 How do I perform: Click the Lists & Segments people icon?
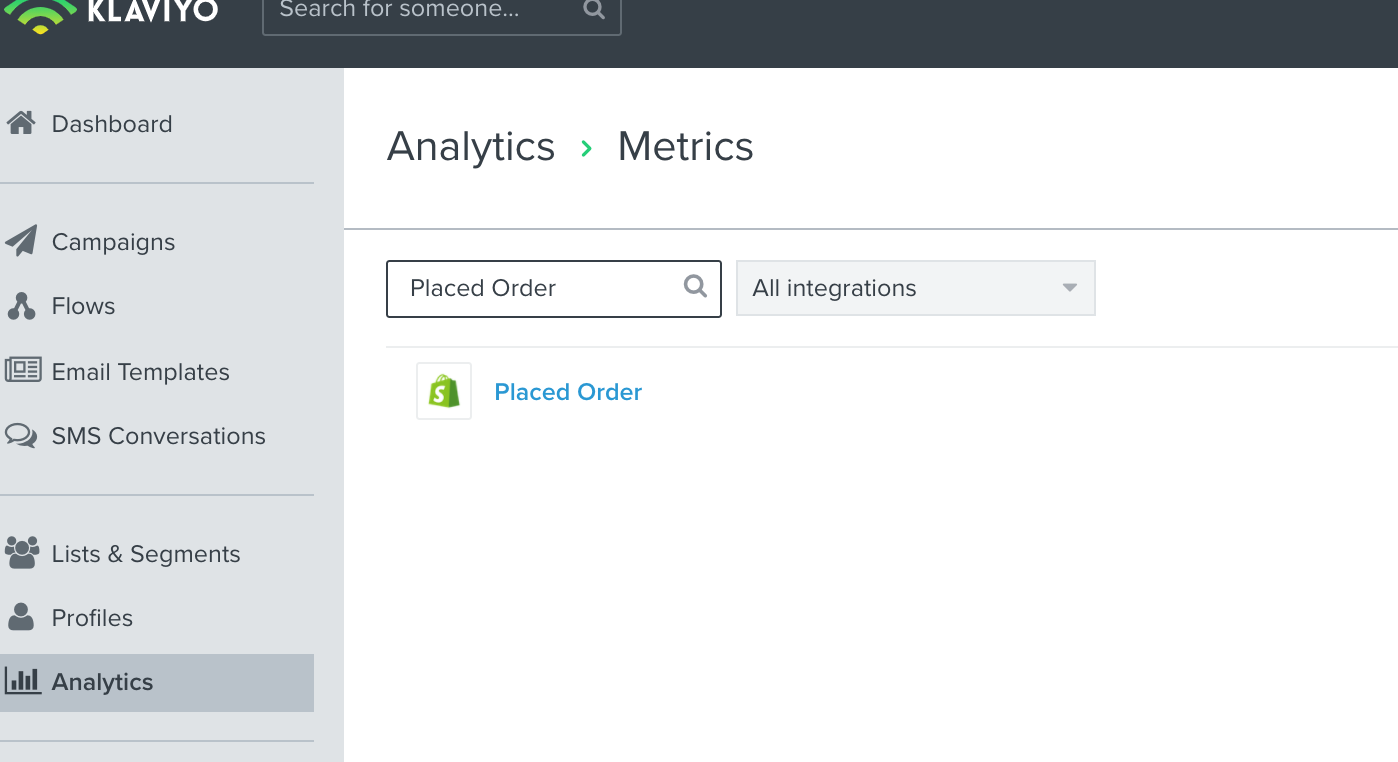pyautogui.click(x=22, y=552)
